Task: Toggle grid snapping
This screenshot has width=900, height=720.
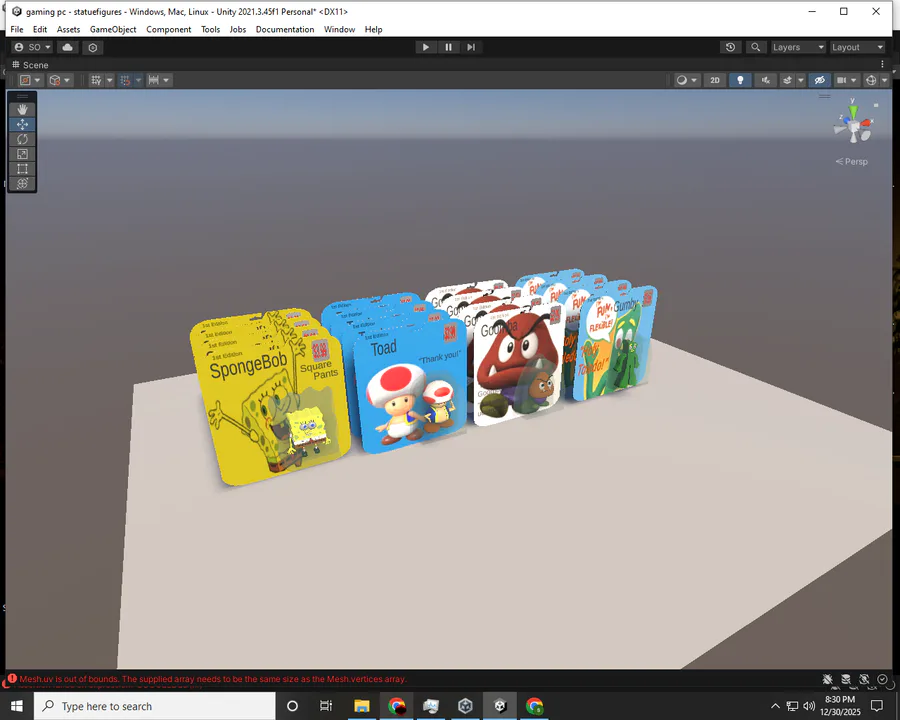Action: tap(125, 80)
